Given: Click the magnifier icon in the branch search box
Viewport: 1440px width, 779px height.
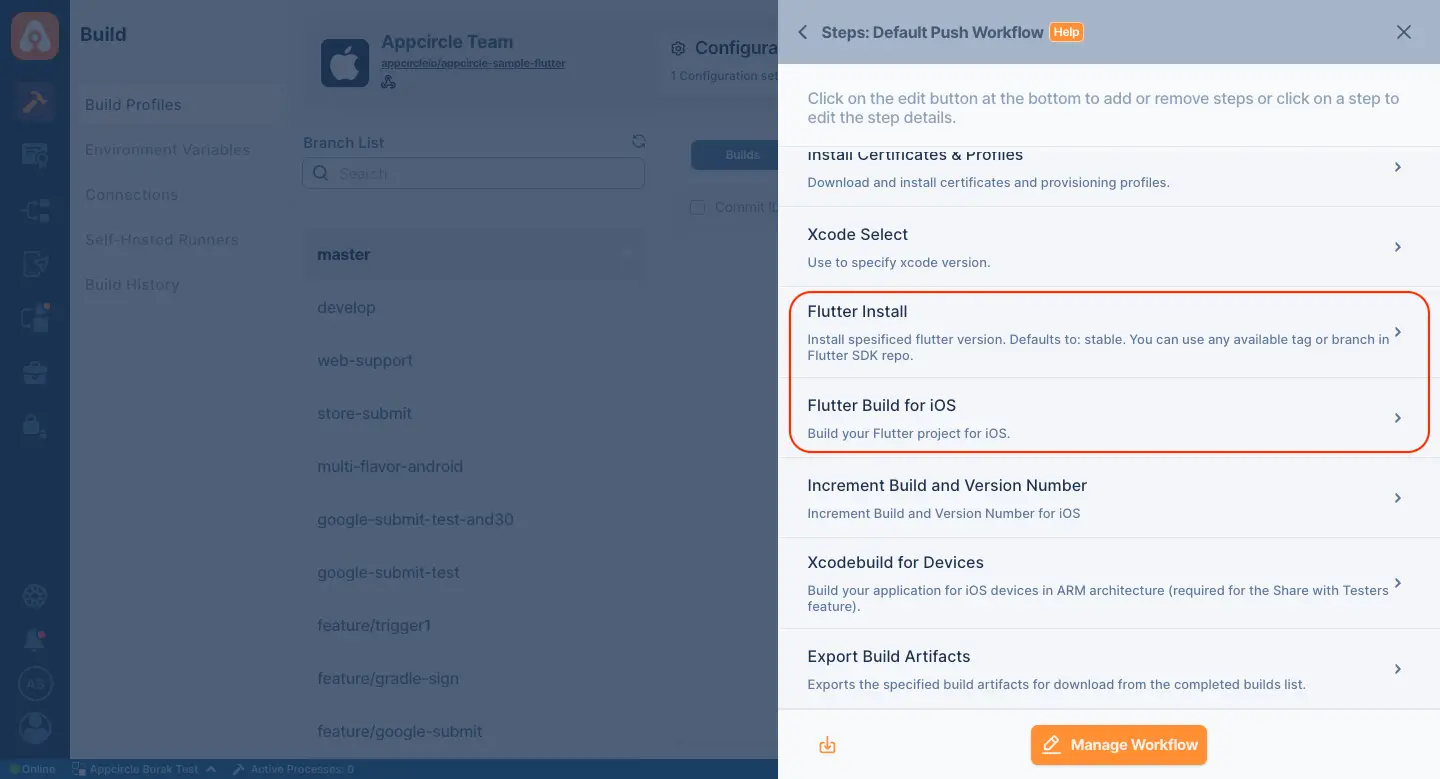Looking at the screenshot, I should pyautogui.click(x=321, y=173).
